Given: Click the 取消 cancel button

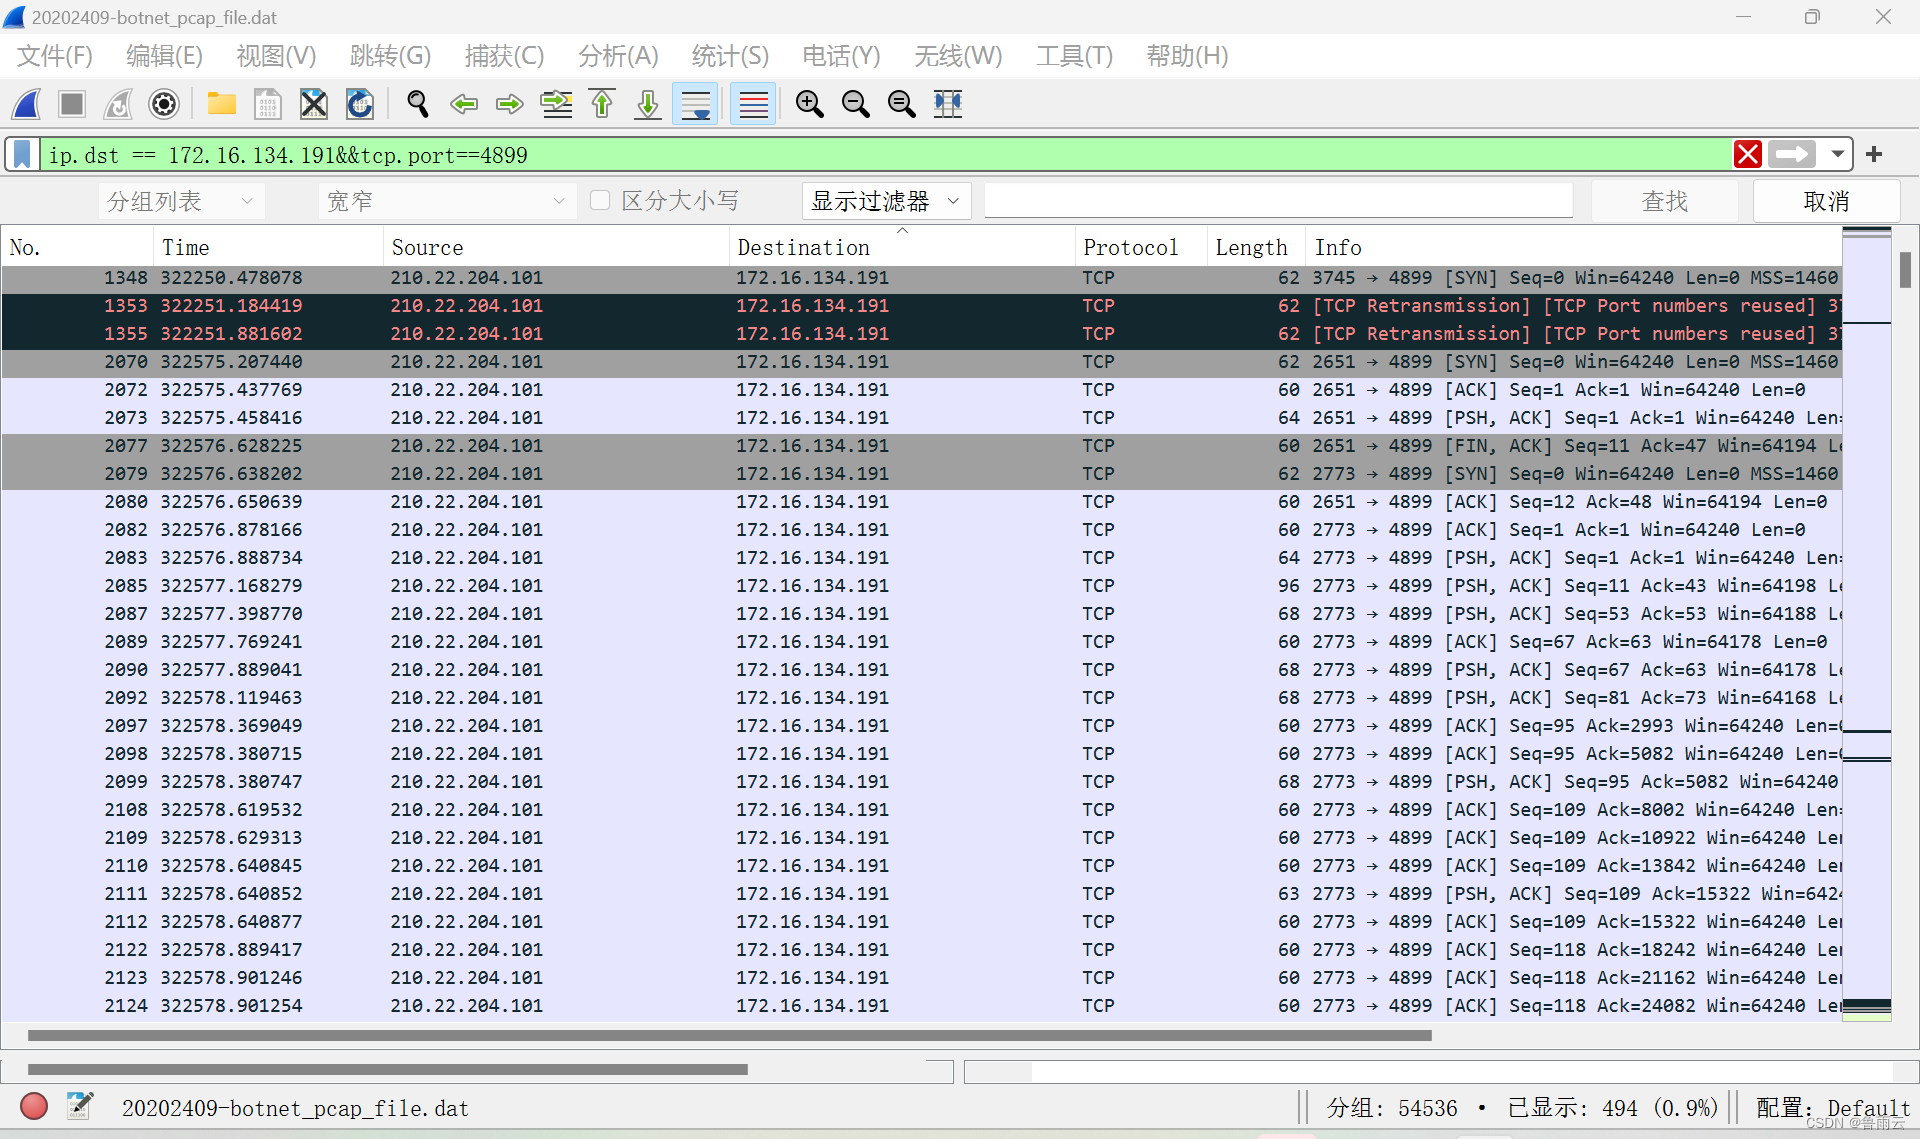Looking at the screenshot, I should tap(1826, 201).
